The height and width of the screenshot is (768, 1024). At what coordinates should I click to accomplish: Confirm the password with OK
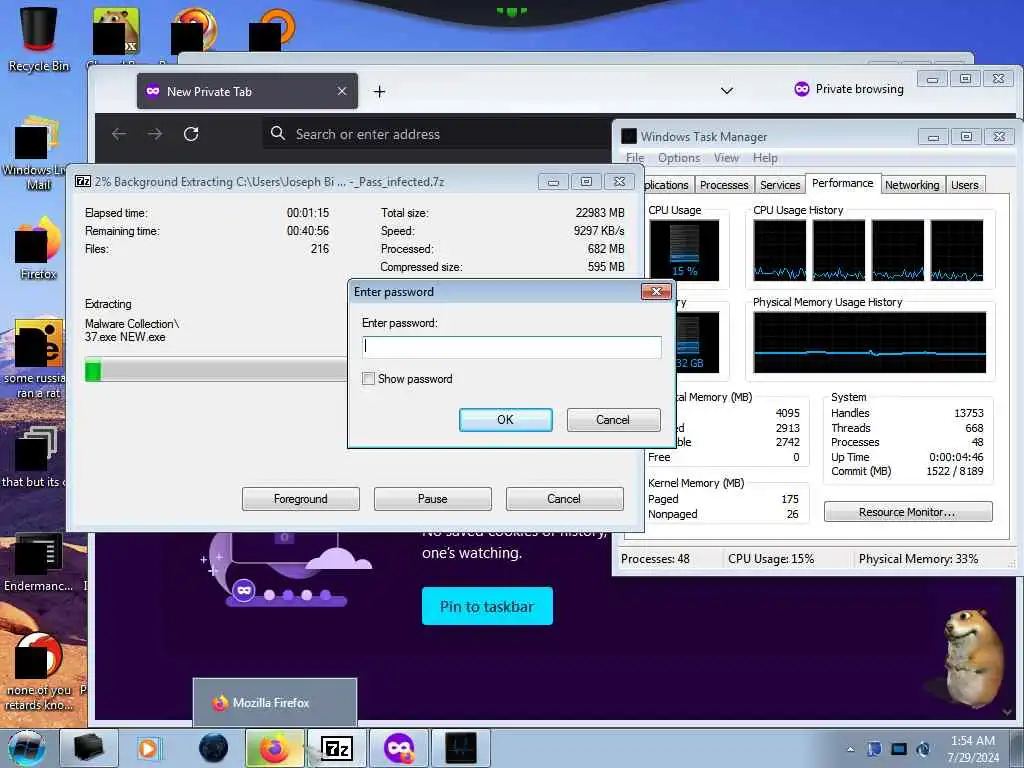(505, 420)
